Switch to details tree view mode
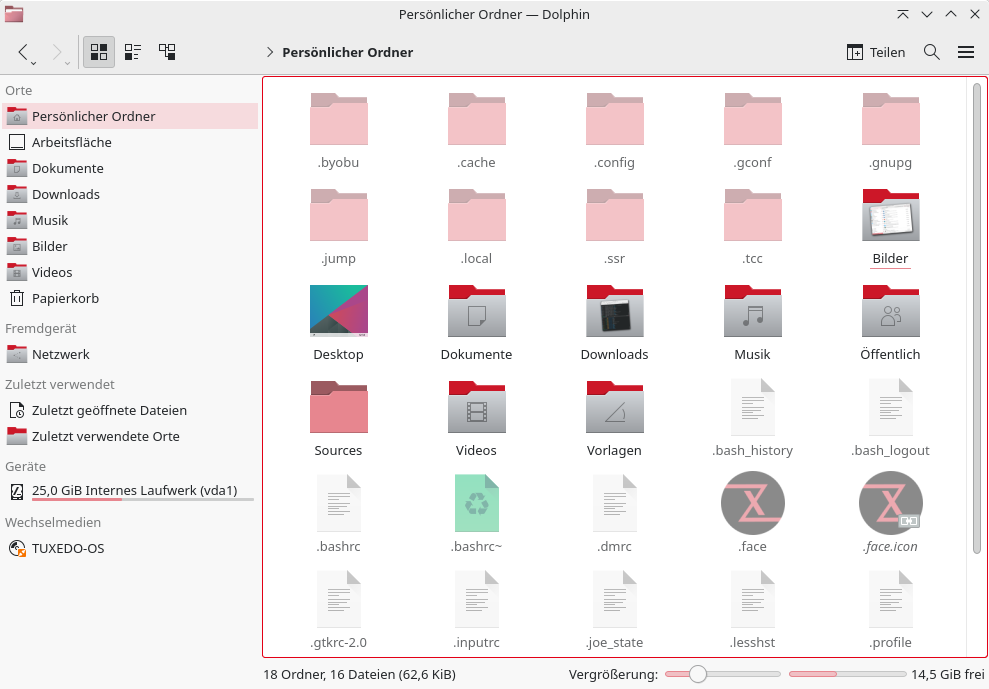989x689 pixels. click(167, 52)
